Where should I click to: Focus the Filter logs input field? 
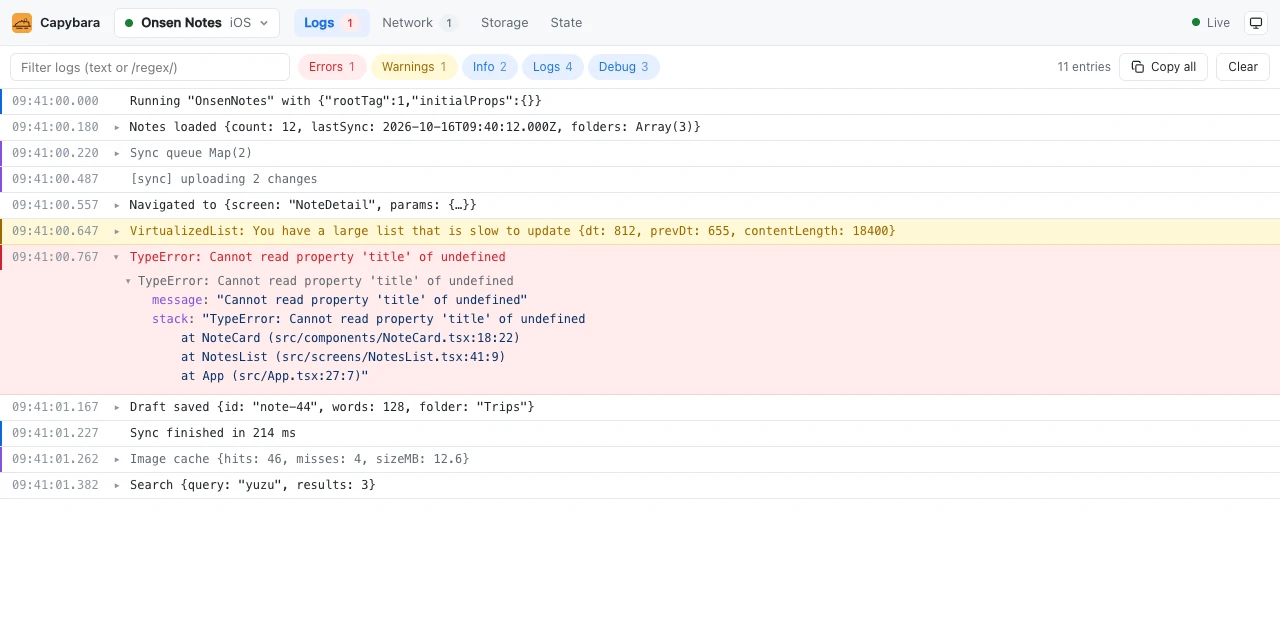click(150, 67)
